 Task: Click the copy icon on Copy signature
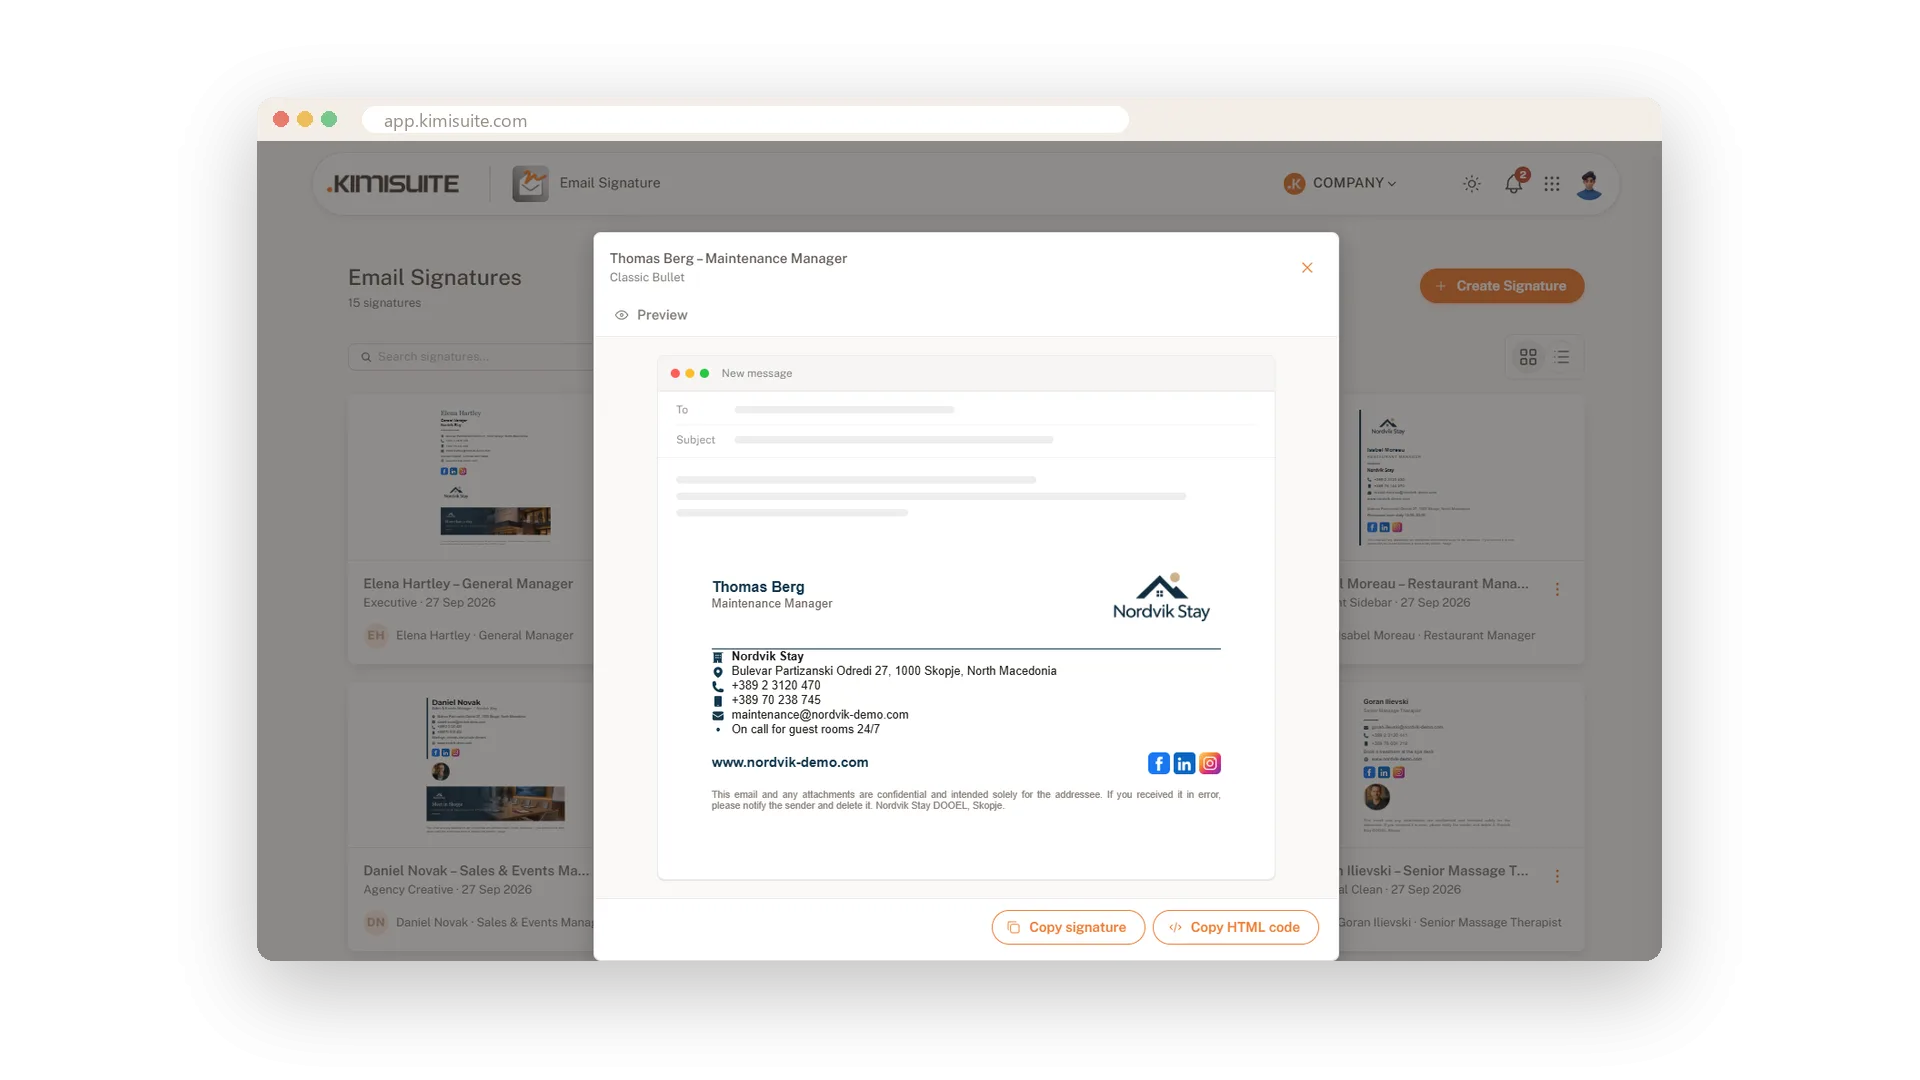(1013, 928)
